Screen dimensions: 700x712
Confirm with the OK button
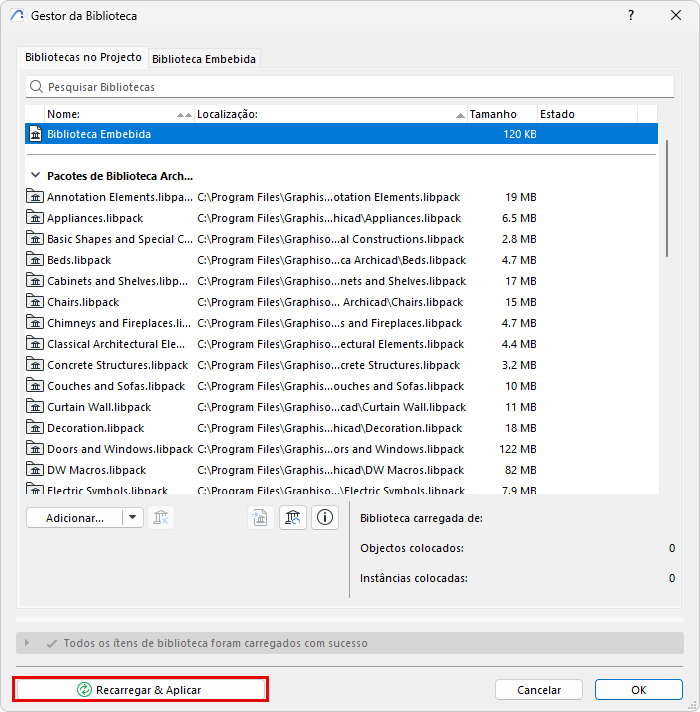click(639, 690)
